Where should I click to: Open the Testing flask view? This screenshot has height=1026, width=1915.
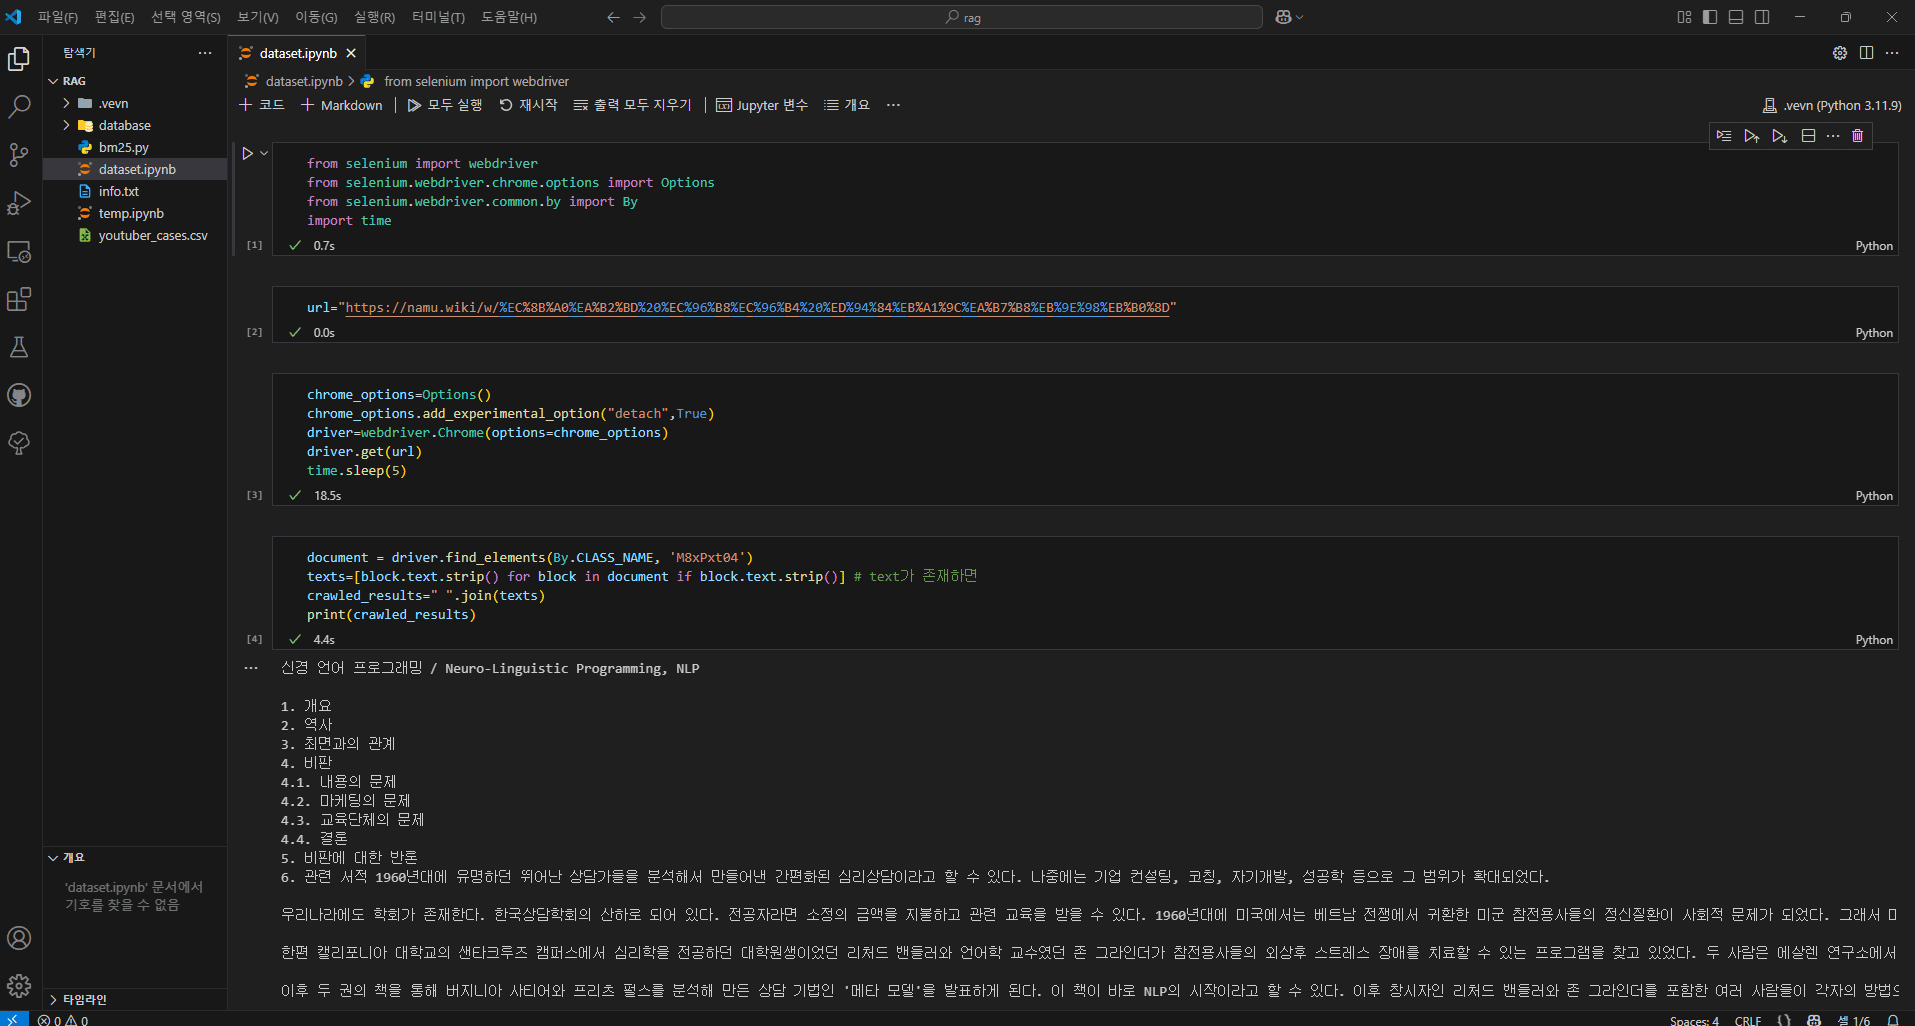19,347
